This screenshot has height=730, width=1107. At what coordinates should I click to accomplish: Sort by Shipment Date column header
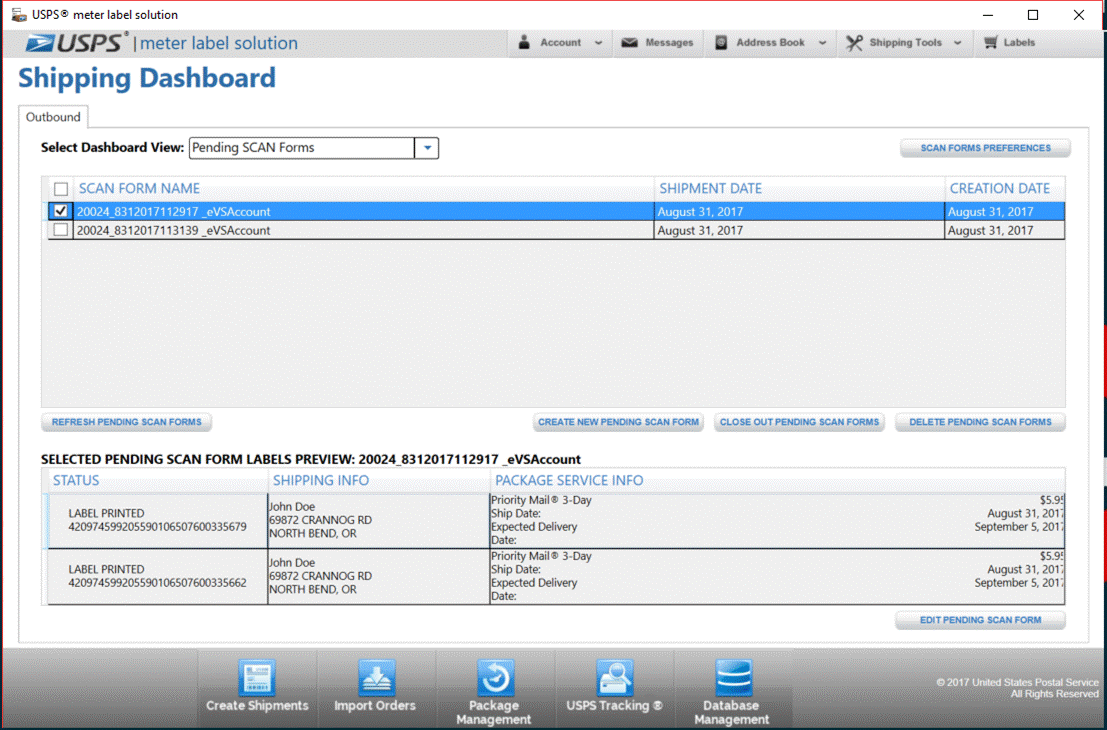(x=710, y=188)
